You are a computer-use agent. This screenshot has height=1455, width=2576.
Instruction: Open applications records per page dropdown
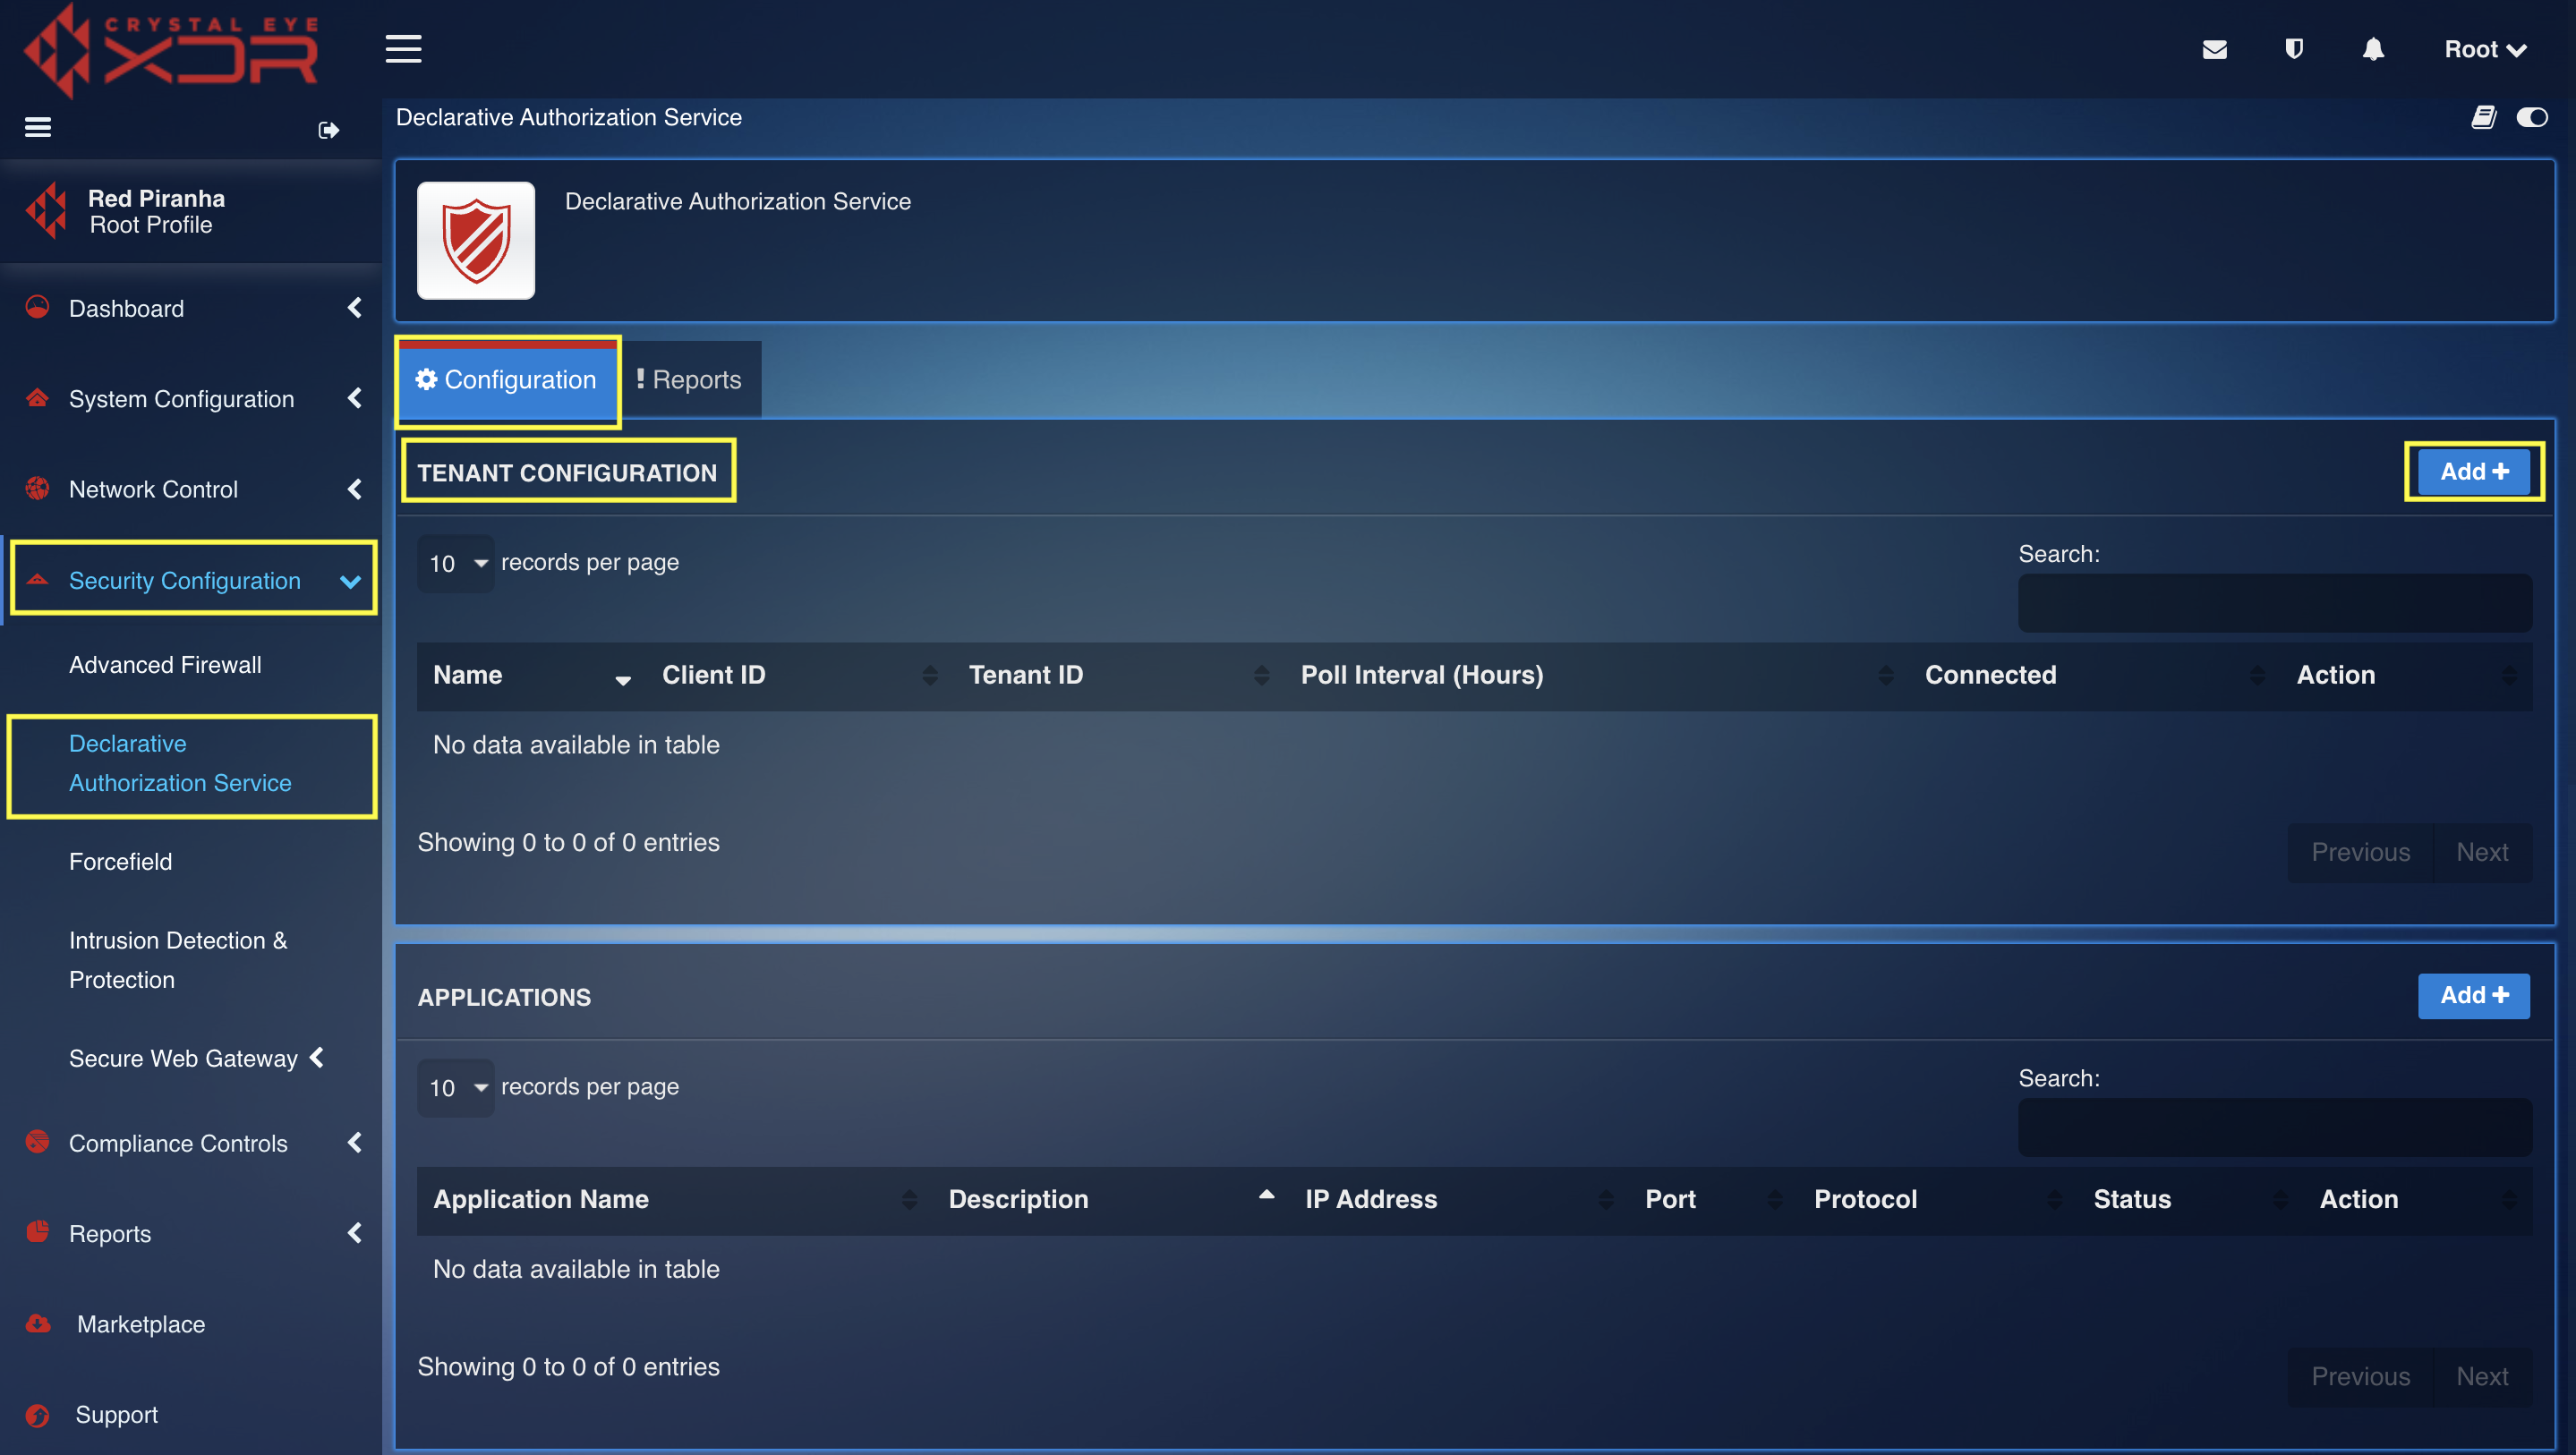tap(456, 1087)
